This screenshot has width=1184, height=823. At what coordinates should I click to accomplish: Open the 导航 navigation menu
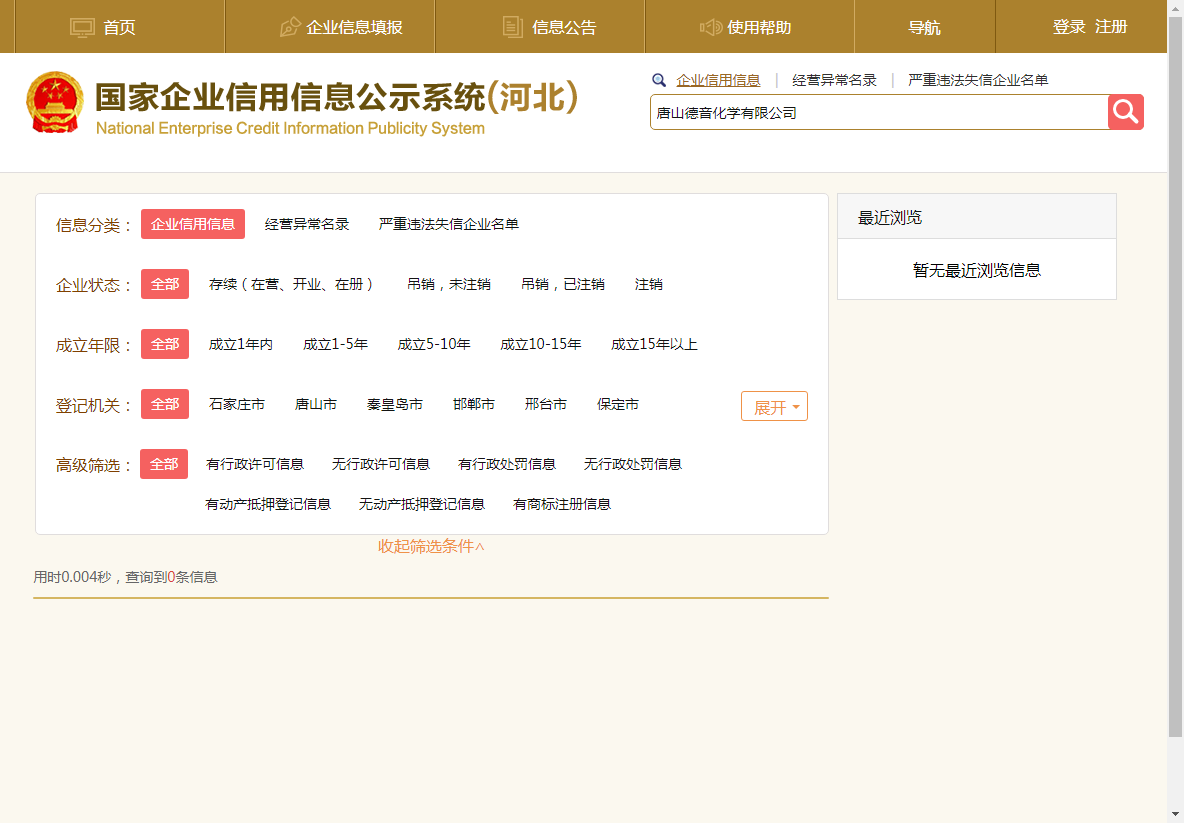[924, 27]
